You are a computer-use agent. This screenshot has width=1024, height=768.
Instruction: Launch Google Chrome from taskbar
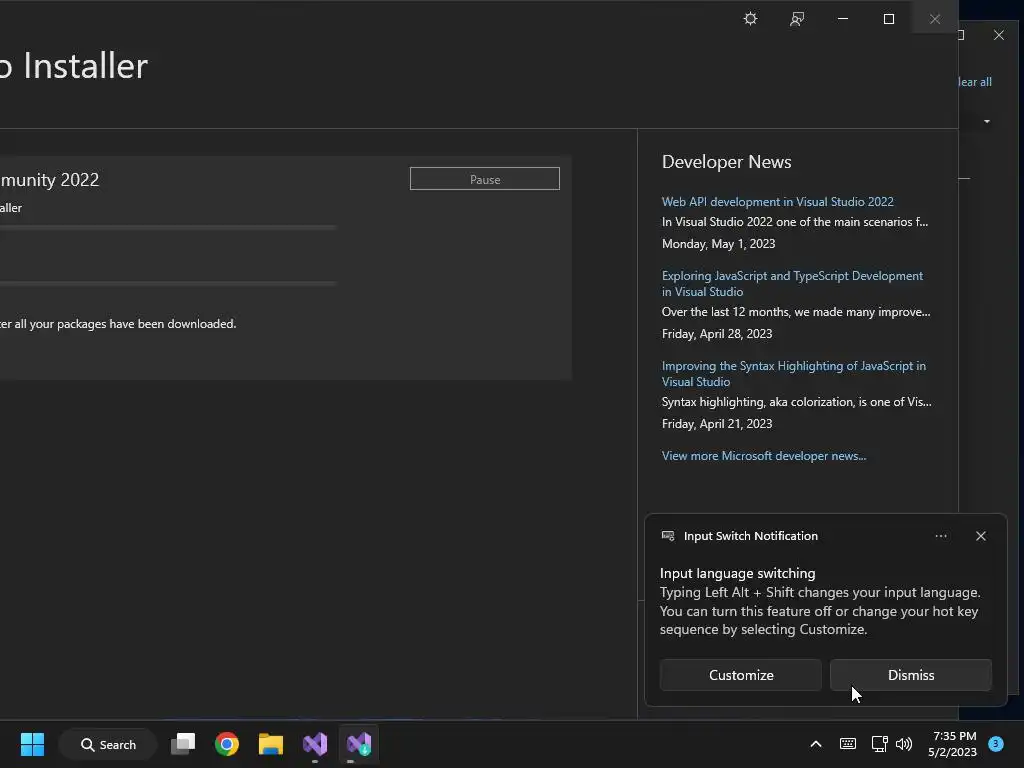[x=227, y=744]
